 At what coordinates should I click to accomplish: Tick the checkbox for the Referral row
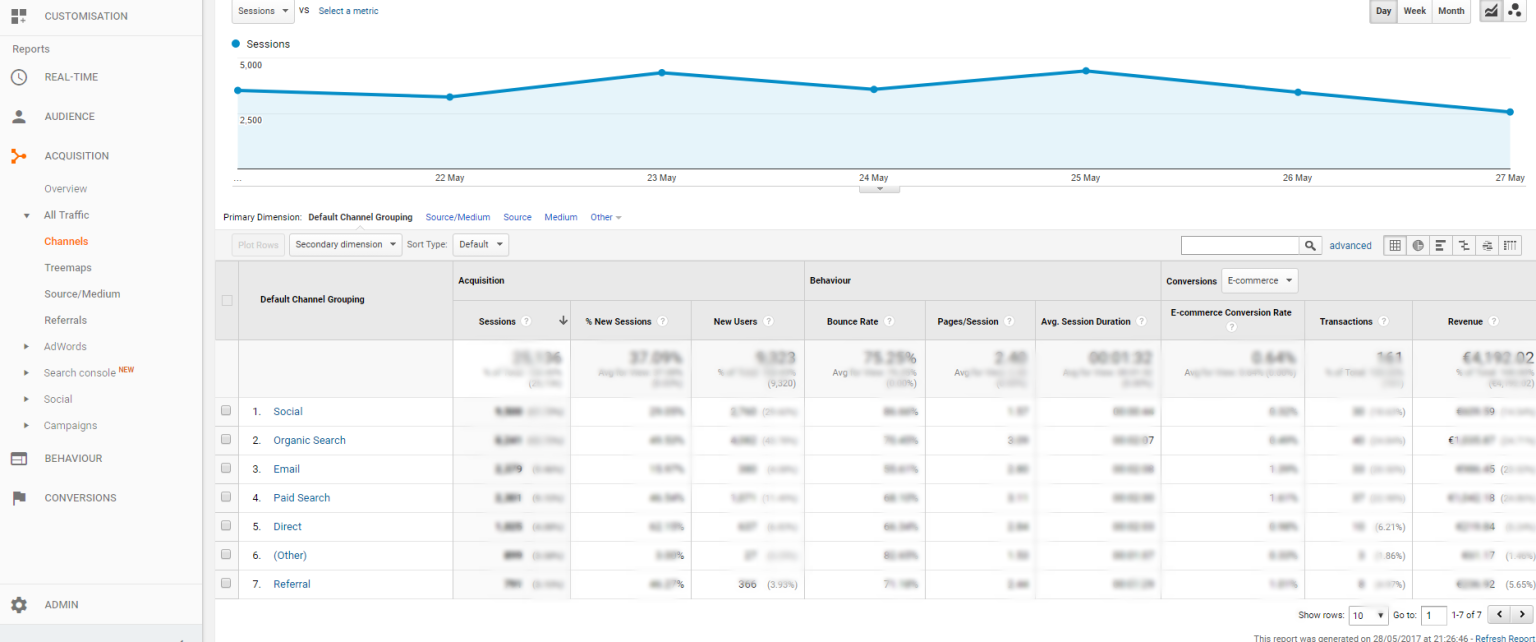click(x=226, y=584)
